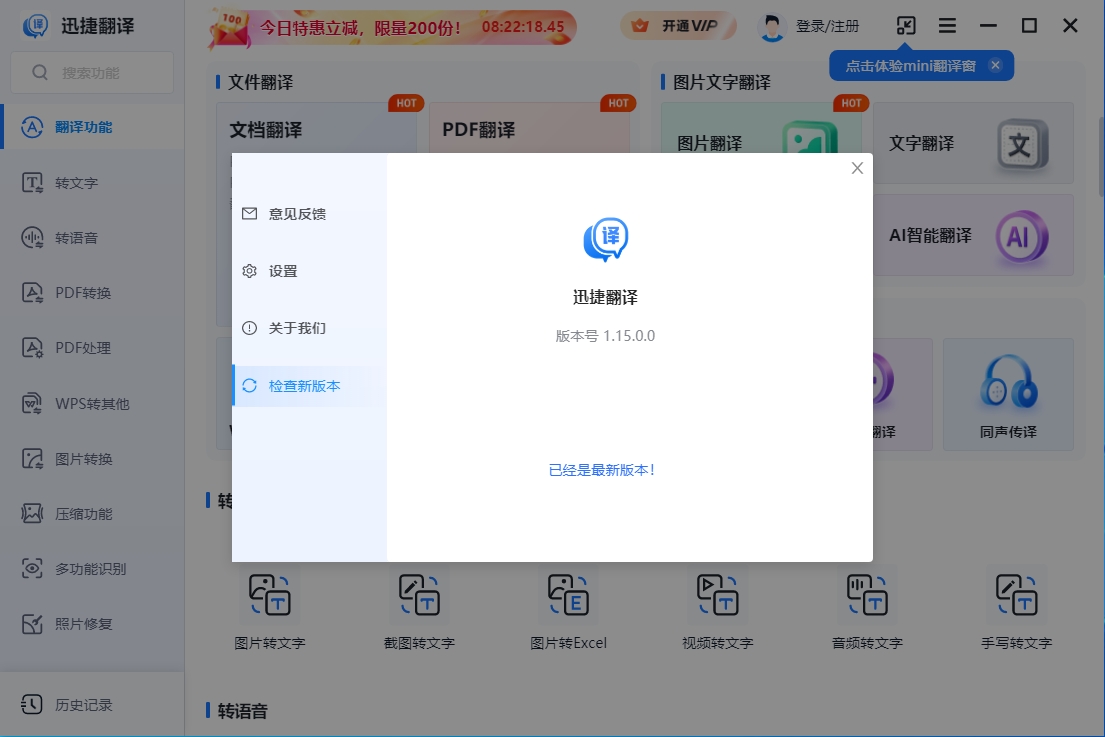Close the mini translation window tooltip

(x=995, y=66)
